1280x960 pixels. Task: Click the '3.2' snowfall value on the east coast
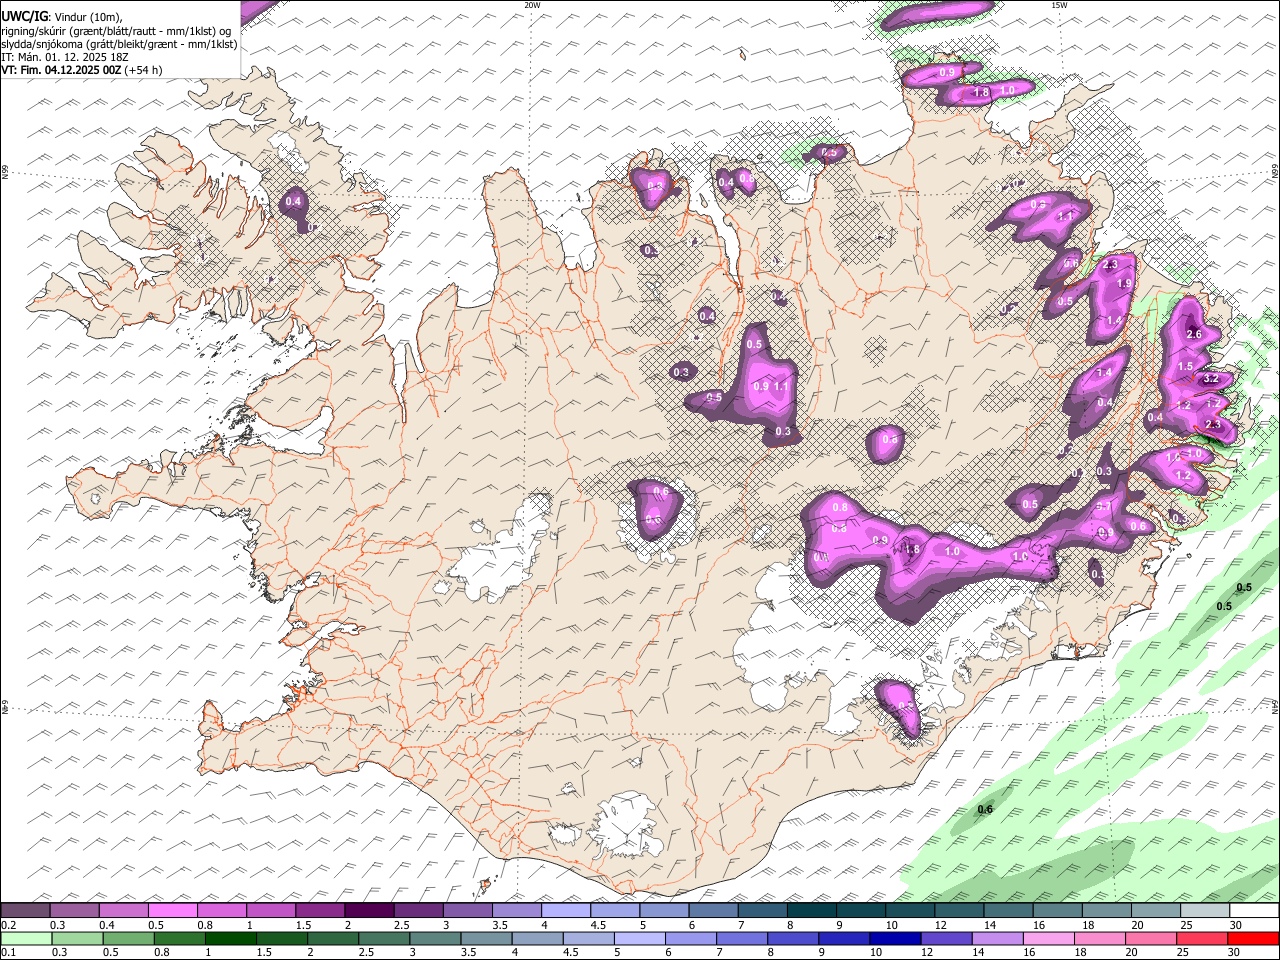click(x=1211, y=379)
